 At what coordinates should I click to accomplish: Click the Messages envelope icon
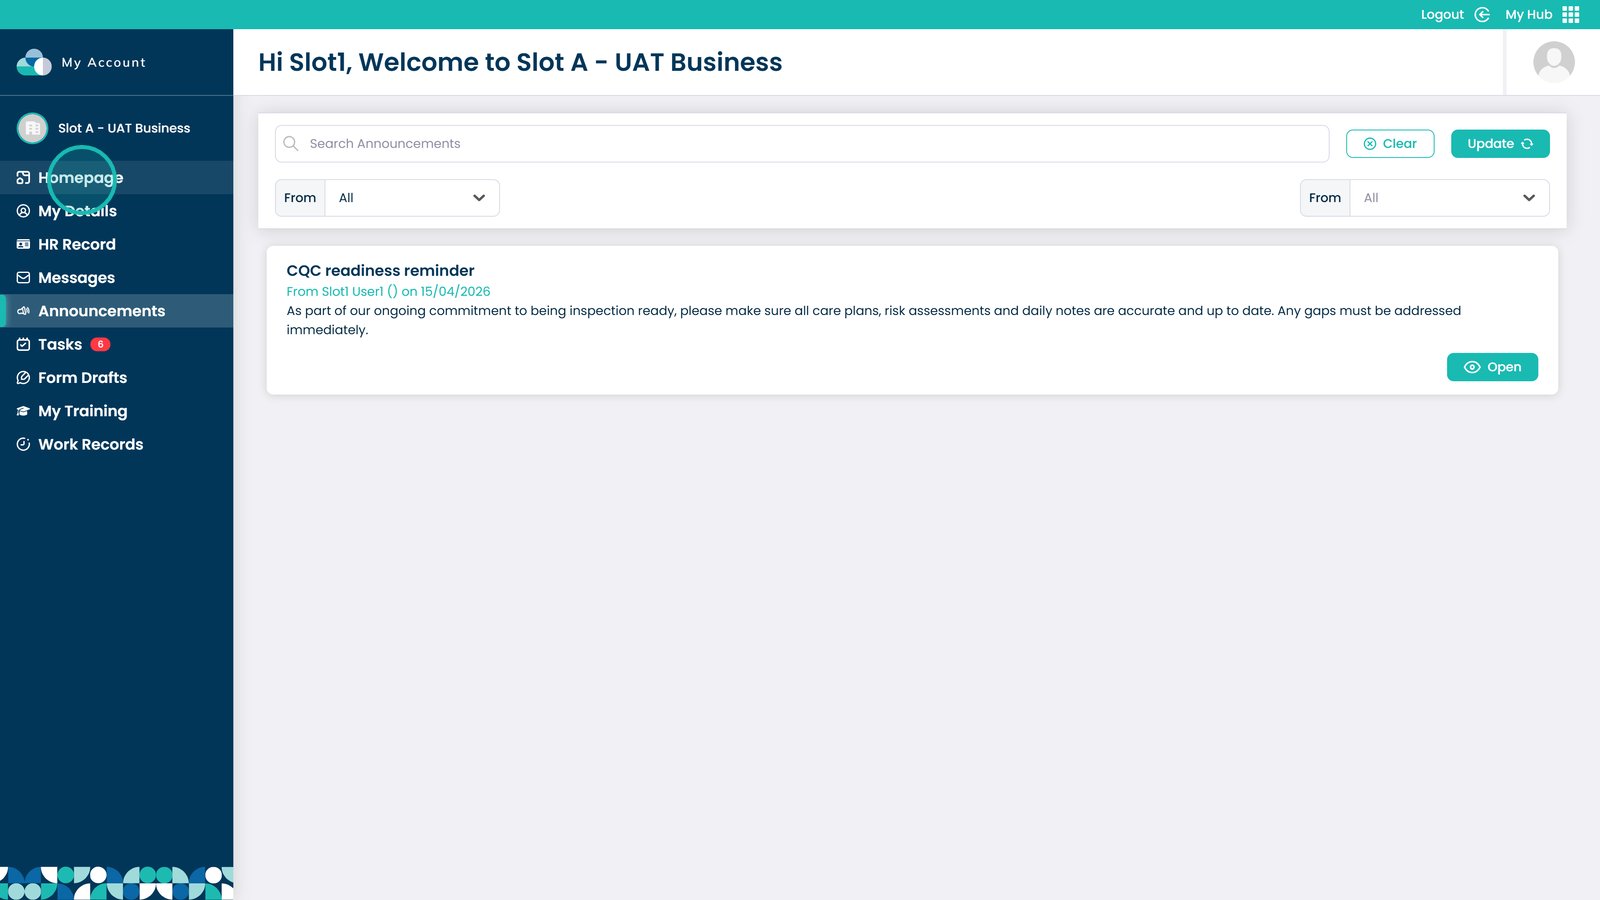pyautogui.click(x=23, y=278)
